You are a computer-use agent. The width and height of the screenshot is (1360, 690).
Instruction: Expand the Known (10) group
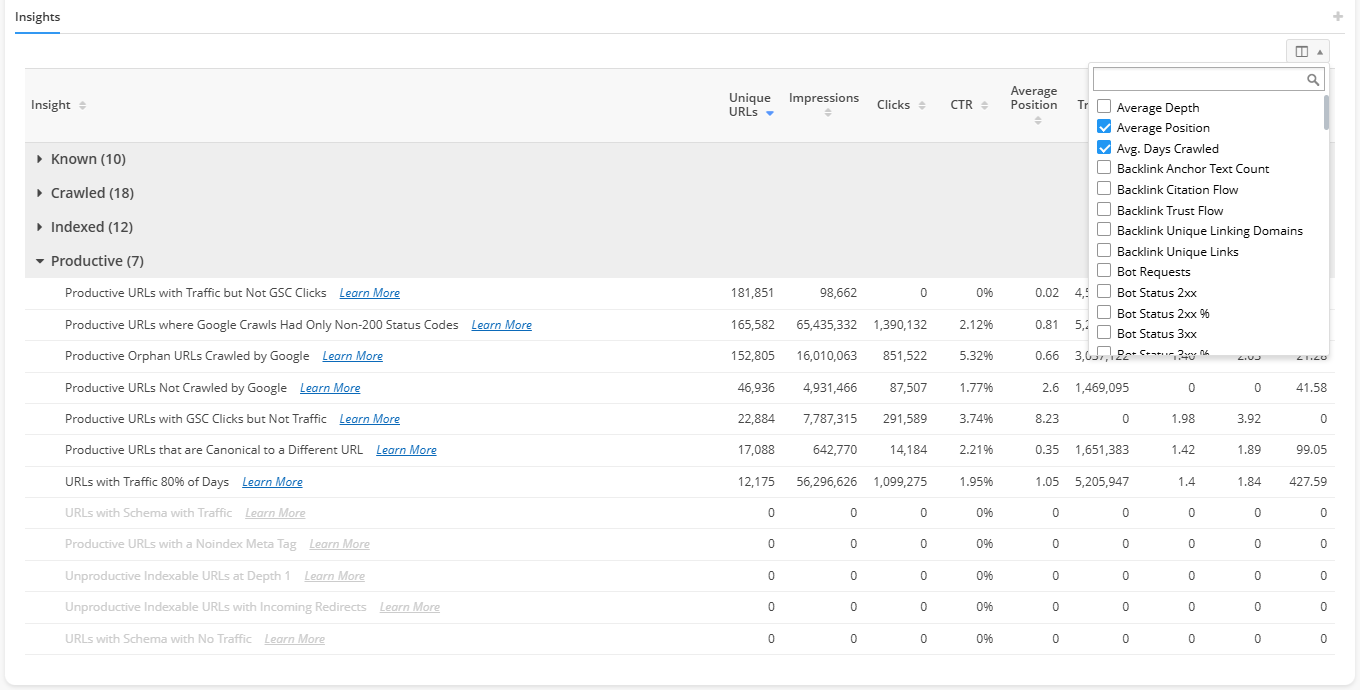point(41,159)
